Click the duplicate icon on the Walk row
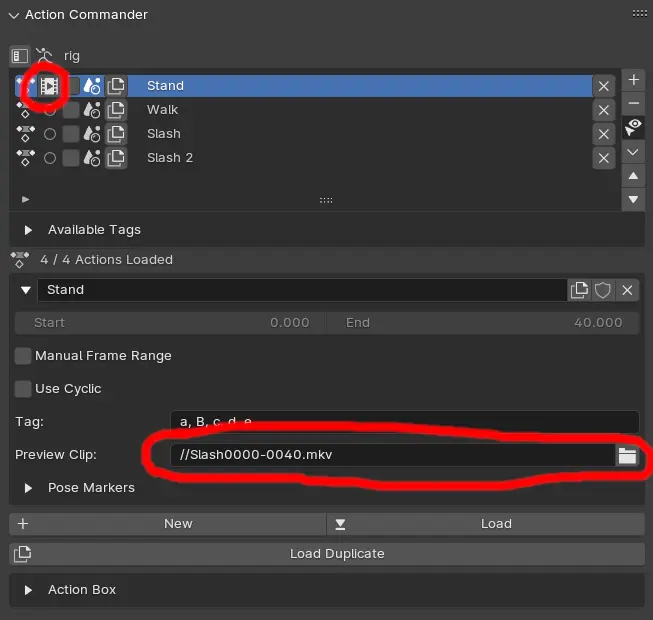The height and width of the screenshot is (620, 653). pos(117,110)
